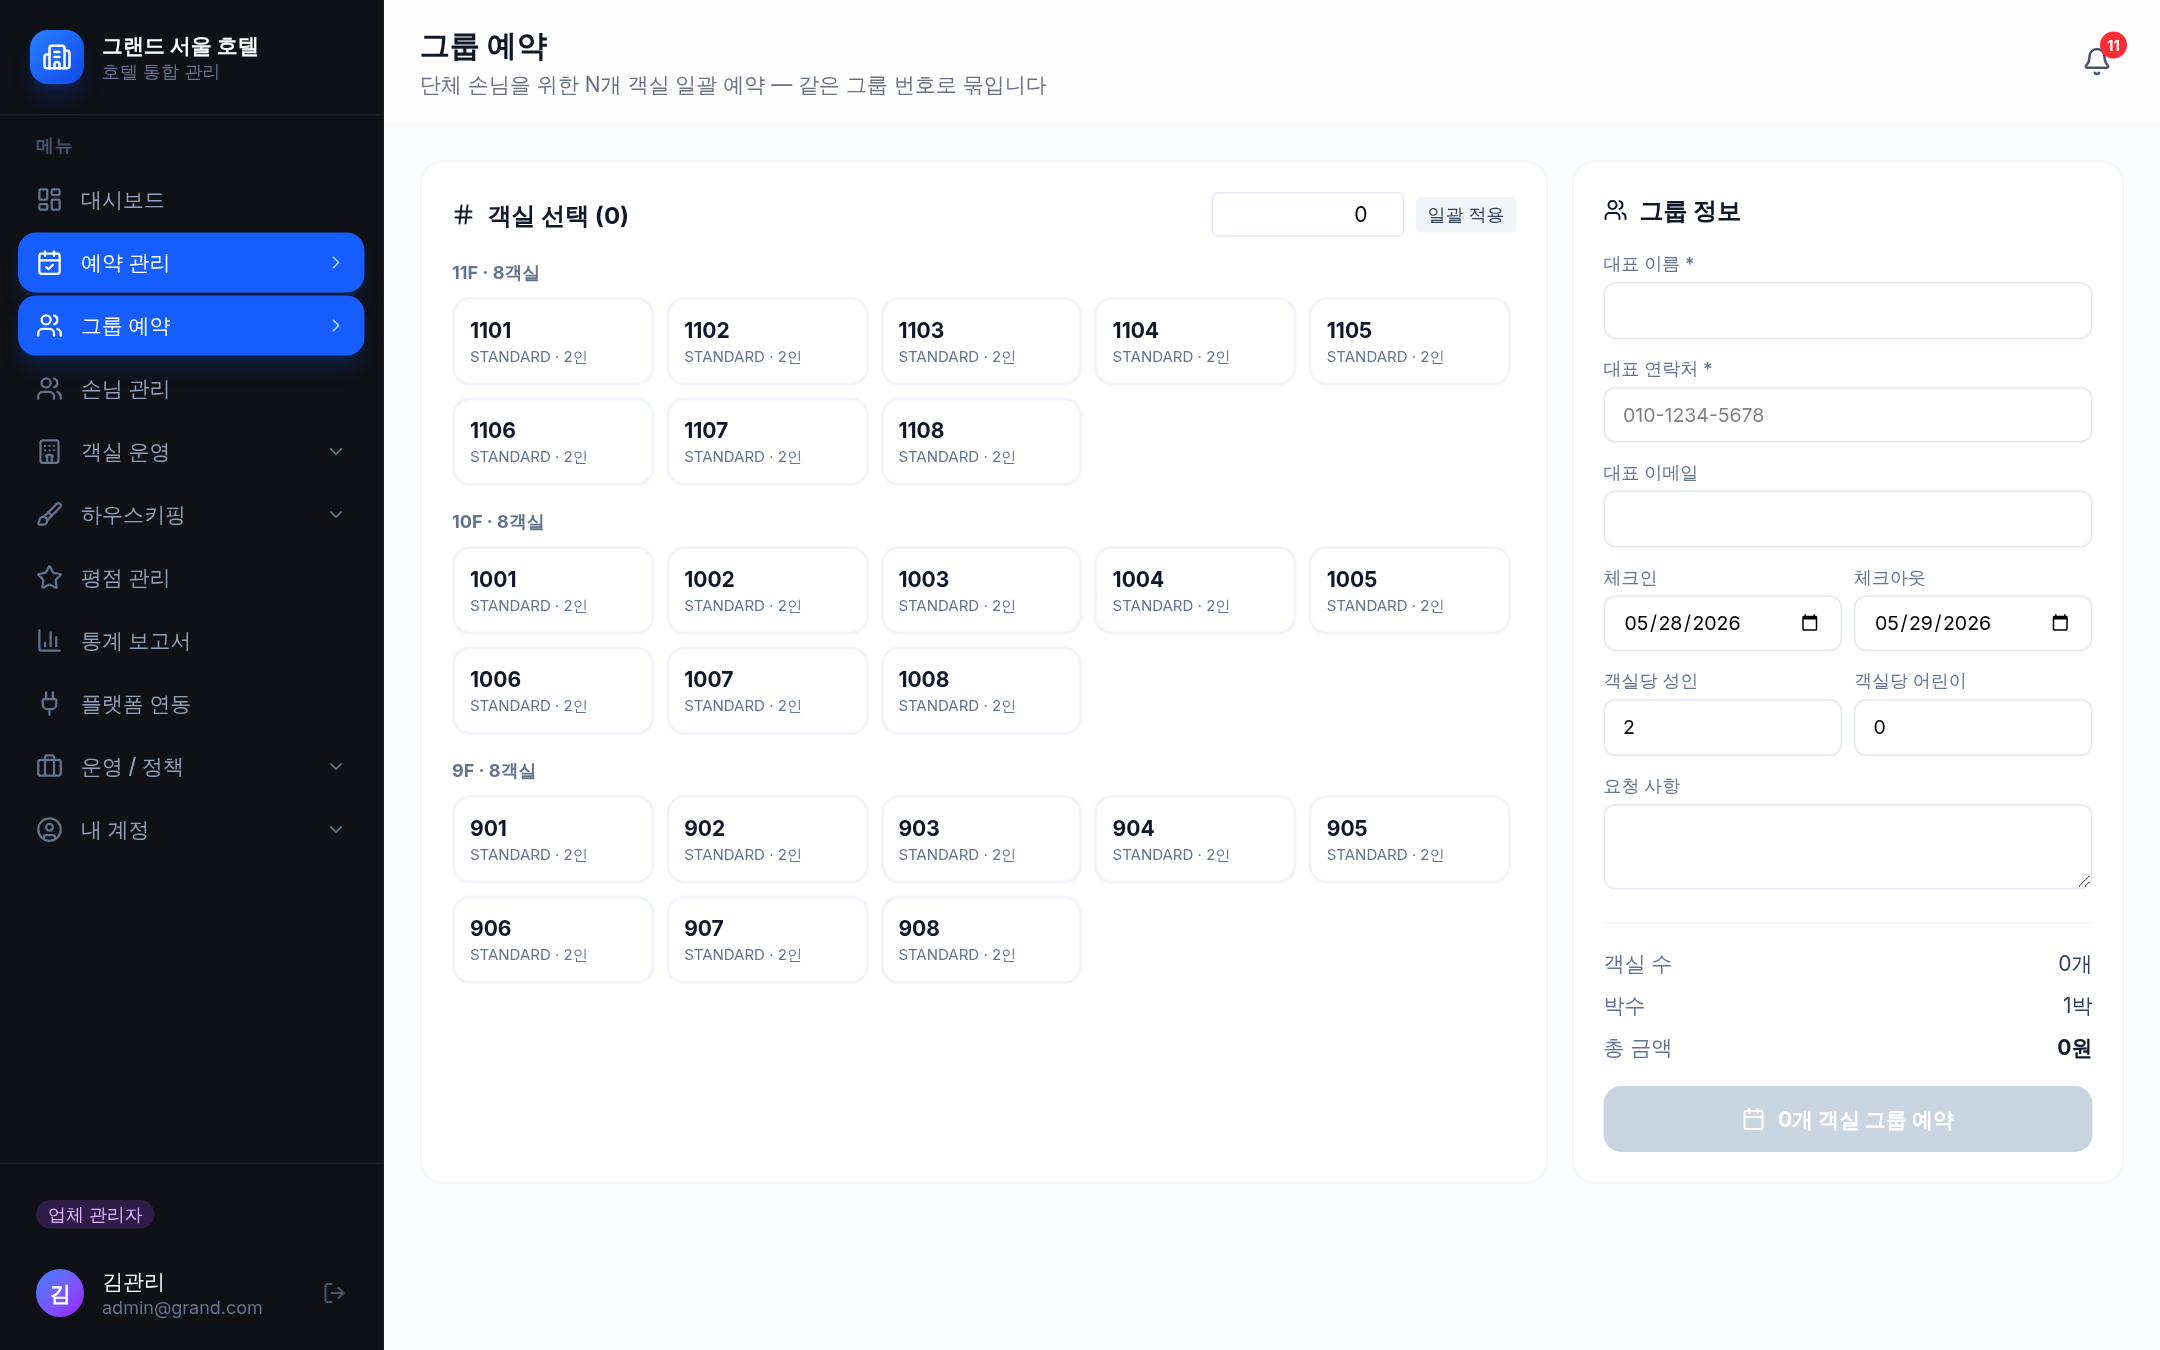This screenshot has height=1350, width=2160.
Task: Expand the 객실 운영 submenu arrow
Action: click(x=336, y=452)
